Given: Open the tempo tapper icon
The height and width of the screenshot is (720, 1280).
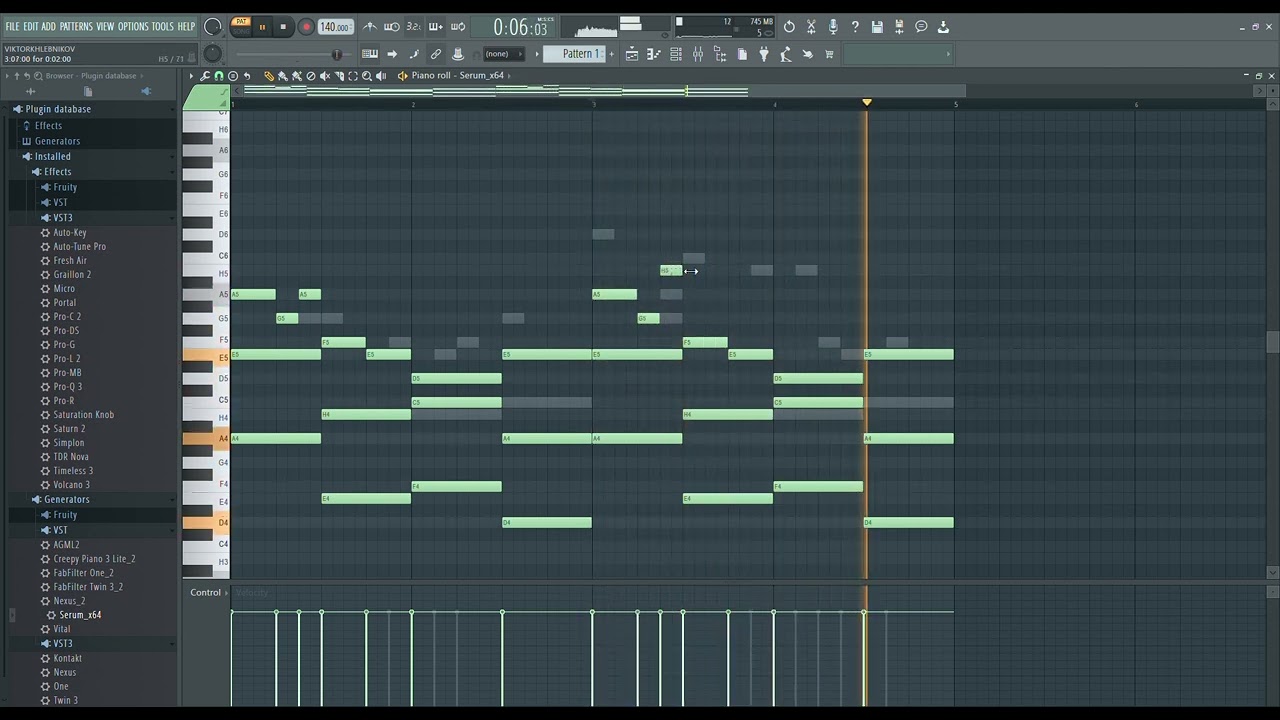Looking at the screenshot, I should [x=786, y=54].
